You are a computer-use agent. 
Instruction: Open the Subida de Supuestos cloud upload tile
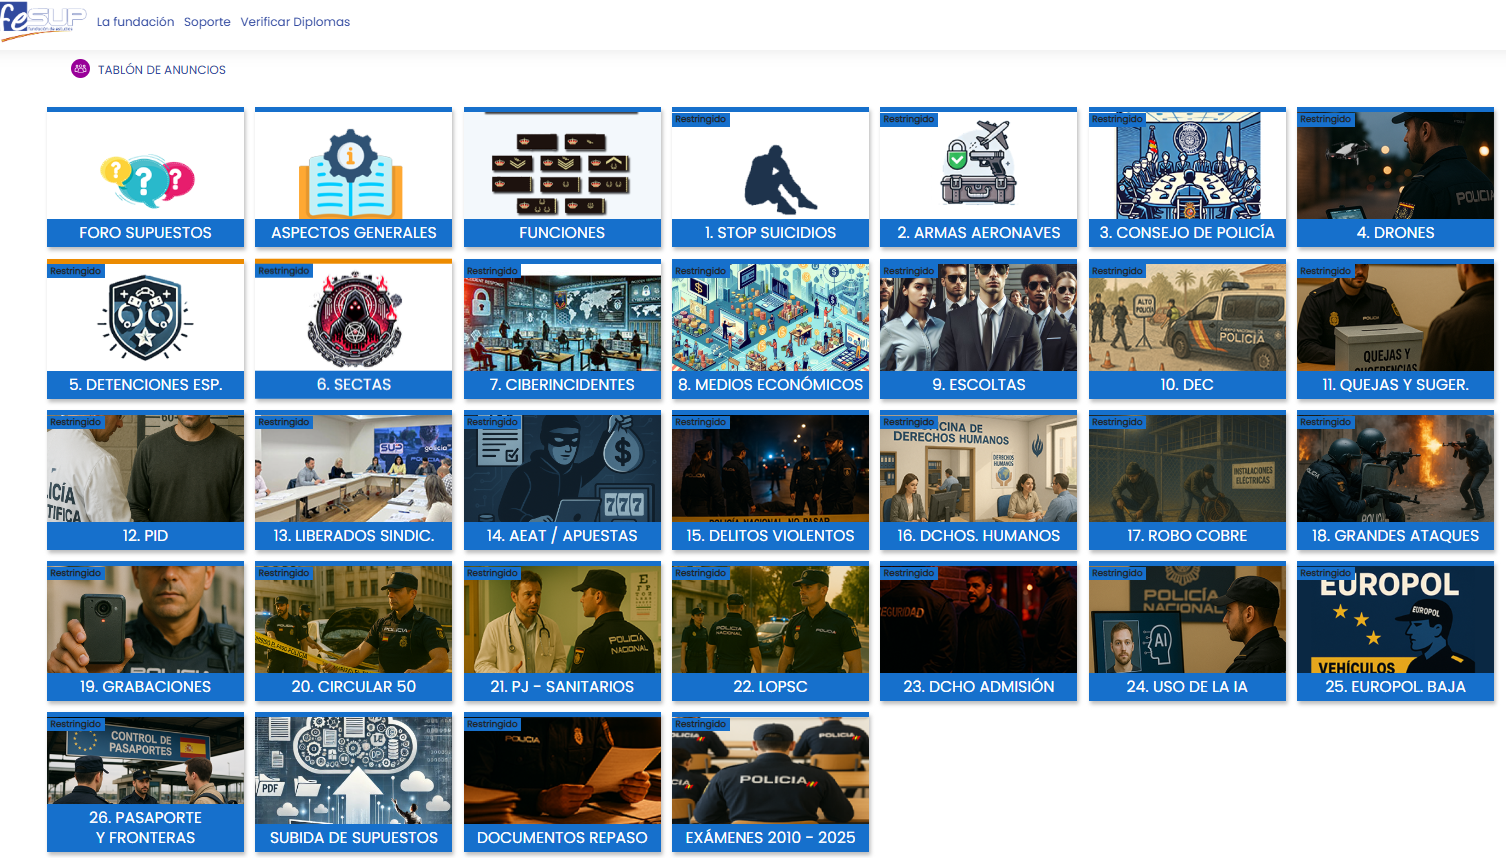353,770
